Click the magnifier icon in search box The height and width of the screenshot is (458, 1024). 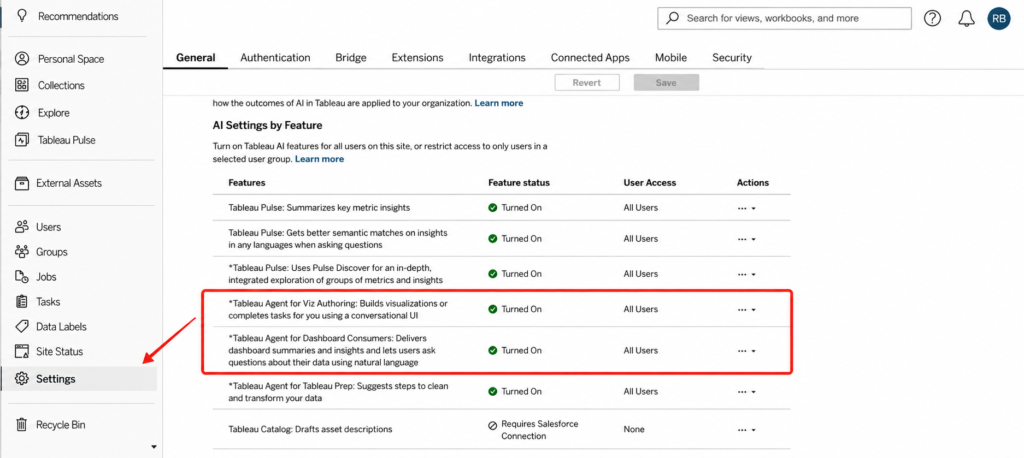[672, 18]
